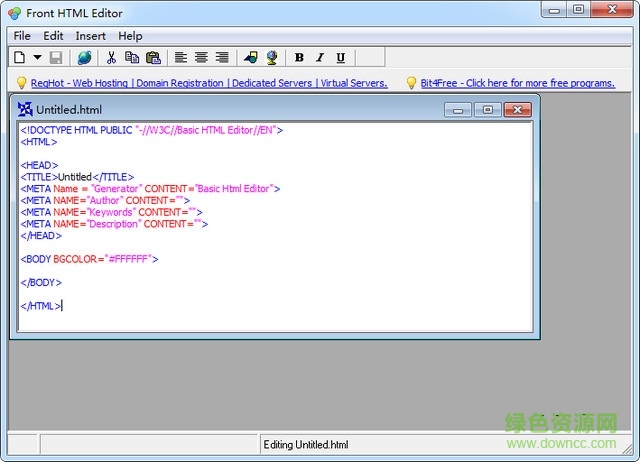Center text using toolbar align icon

coord(201,58)
